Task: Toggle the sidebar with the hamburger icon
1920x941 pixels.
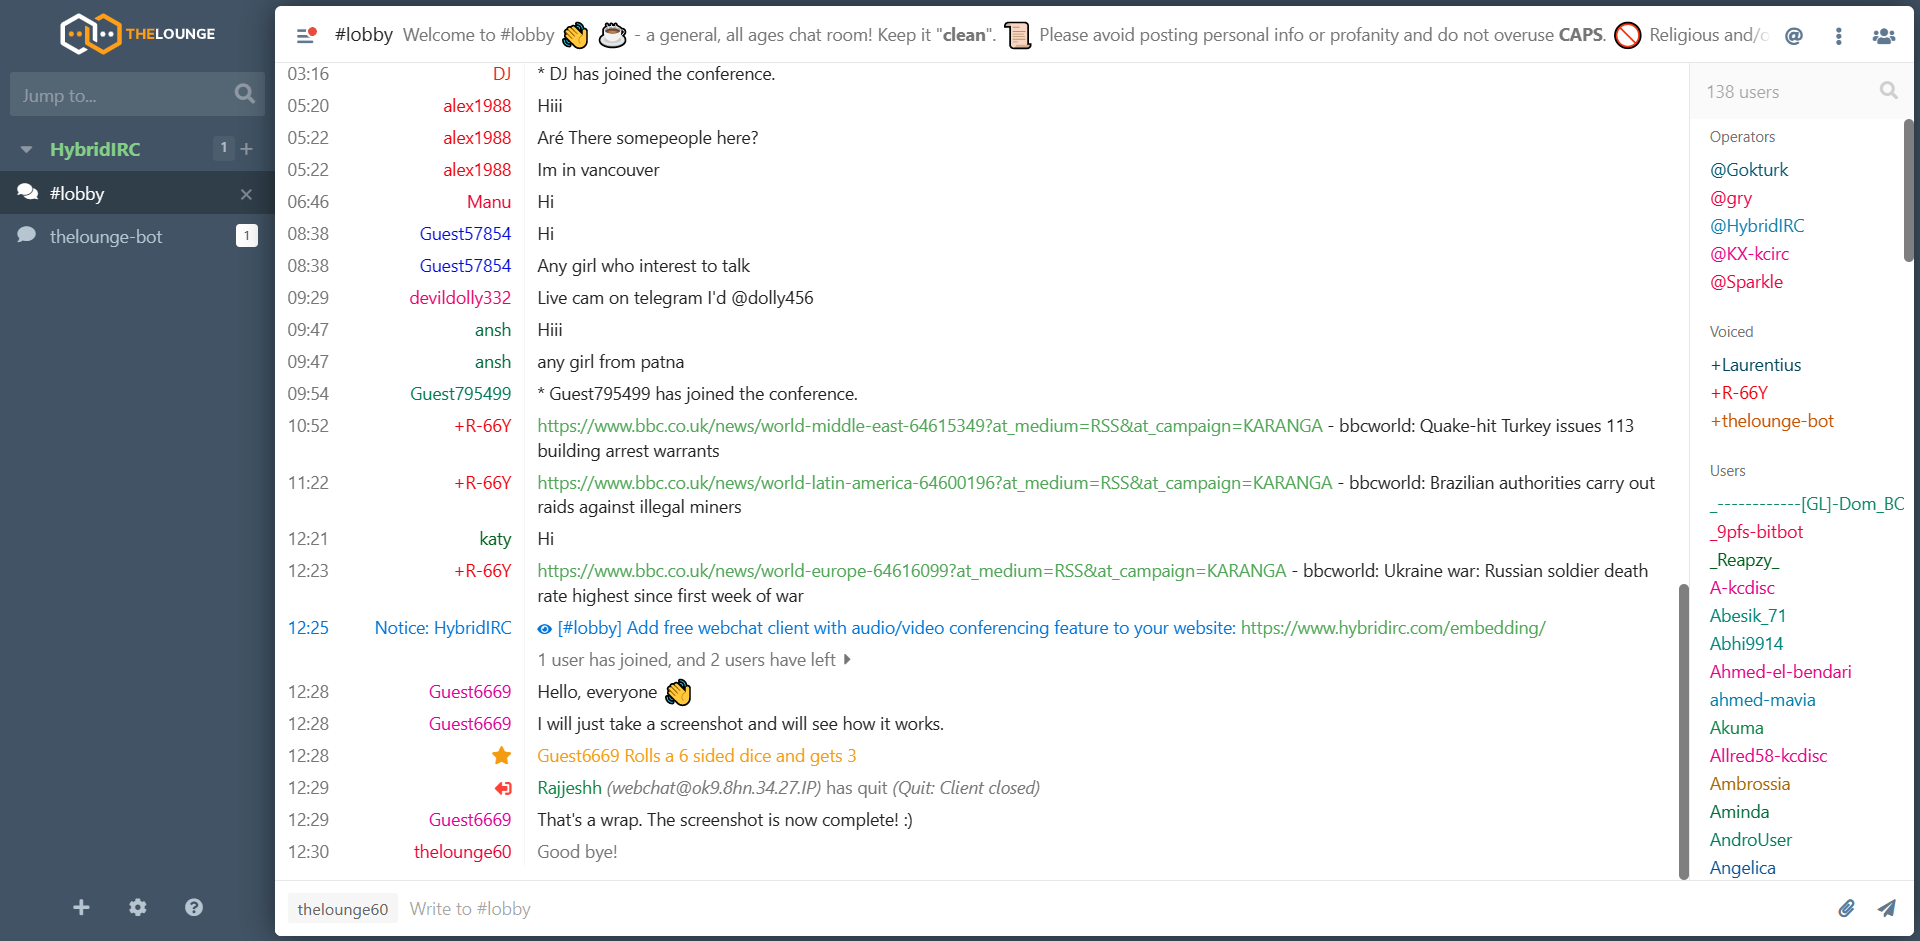Action: (306, 35)
